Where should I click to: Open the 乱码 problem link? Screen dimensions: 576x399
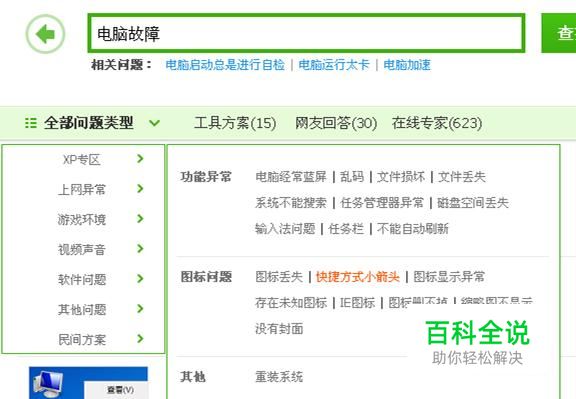click(352, 177)
